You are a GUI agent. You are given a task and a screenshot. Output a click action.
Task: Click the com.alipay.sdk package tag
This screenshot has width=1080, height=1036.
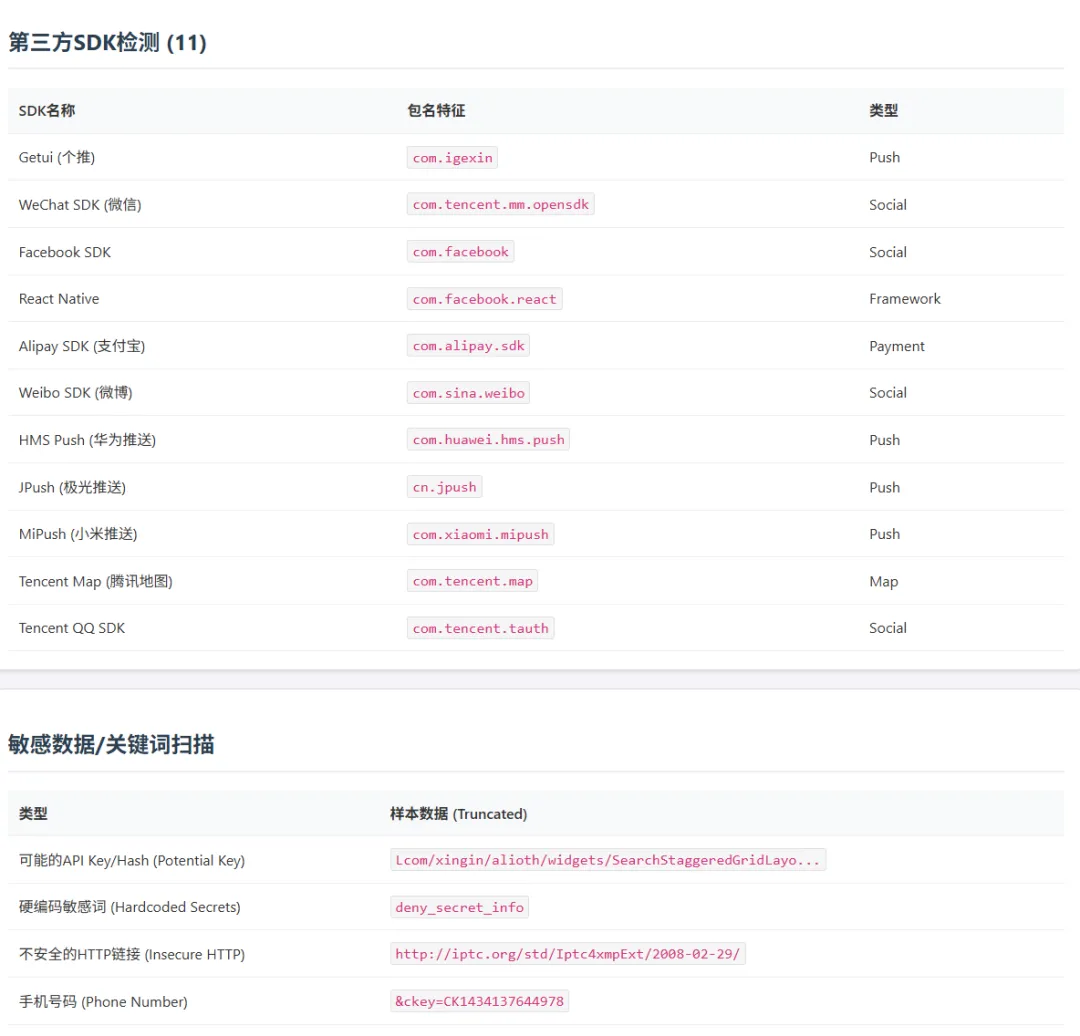[468, 346]
